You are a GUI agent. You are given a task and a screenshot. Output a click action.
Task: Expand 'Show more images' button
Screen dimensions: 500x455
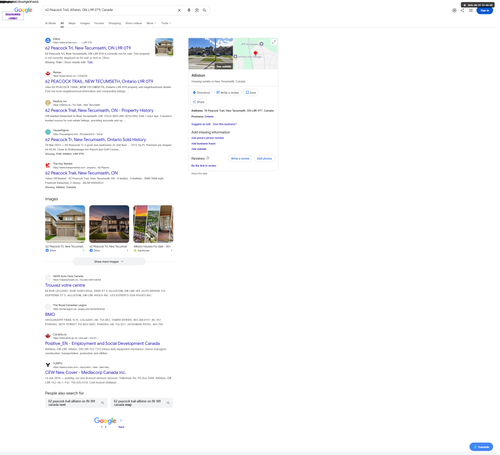(x=109, y=262)
